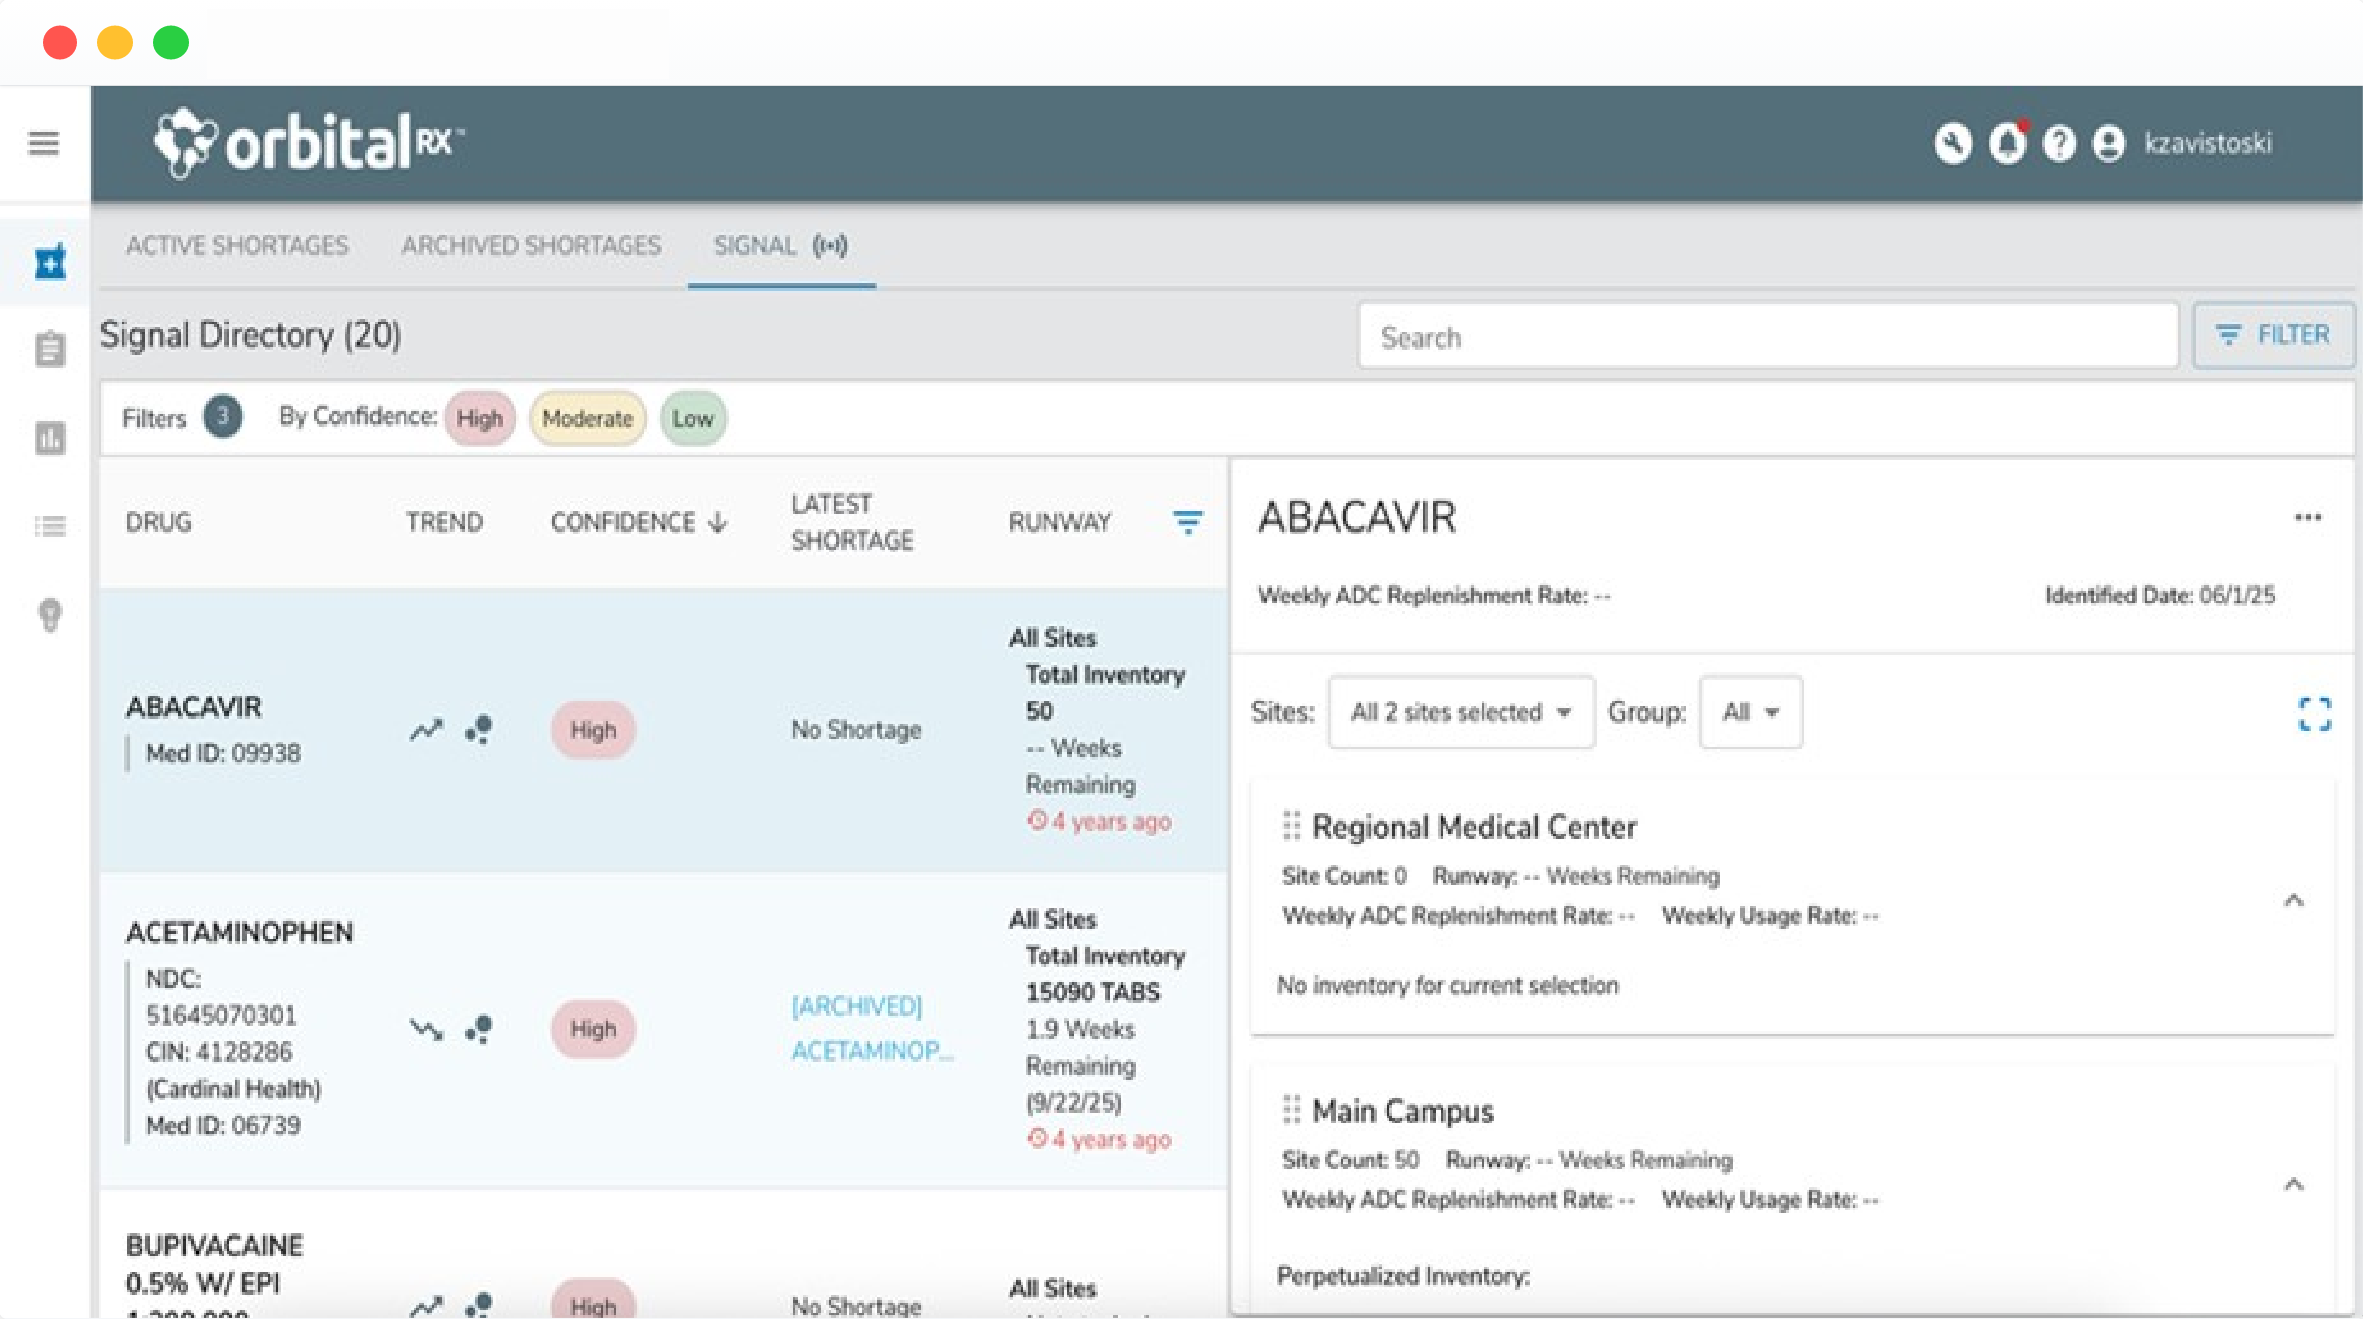Open the clipboard icon in sidebar
The height and width of the screenshot is (1319, 2363).
coord(50,349)
